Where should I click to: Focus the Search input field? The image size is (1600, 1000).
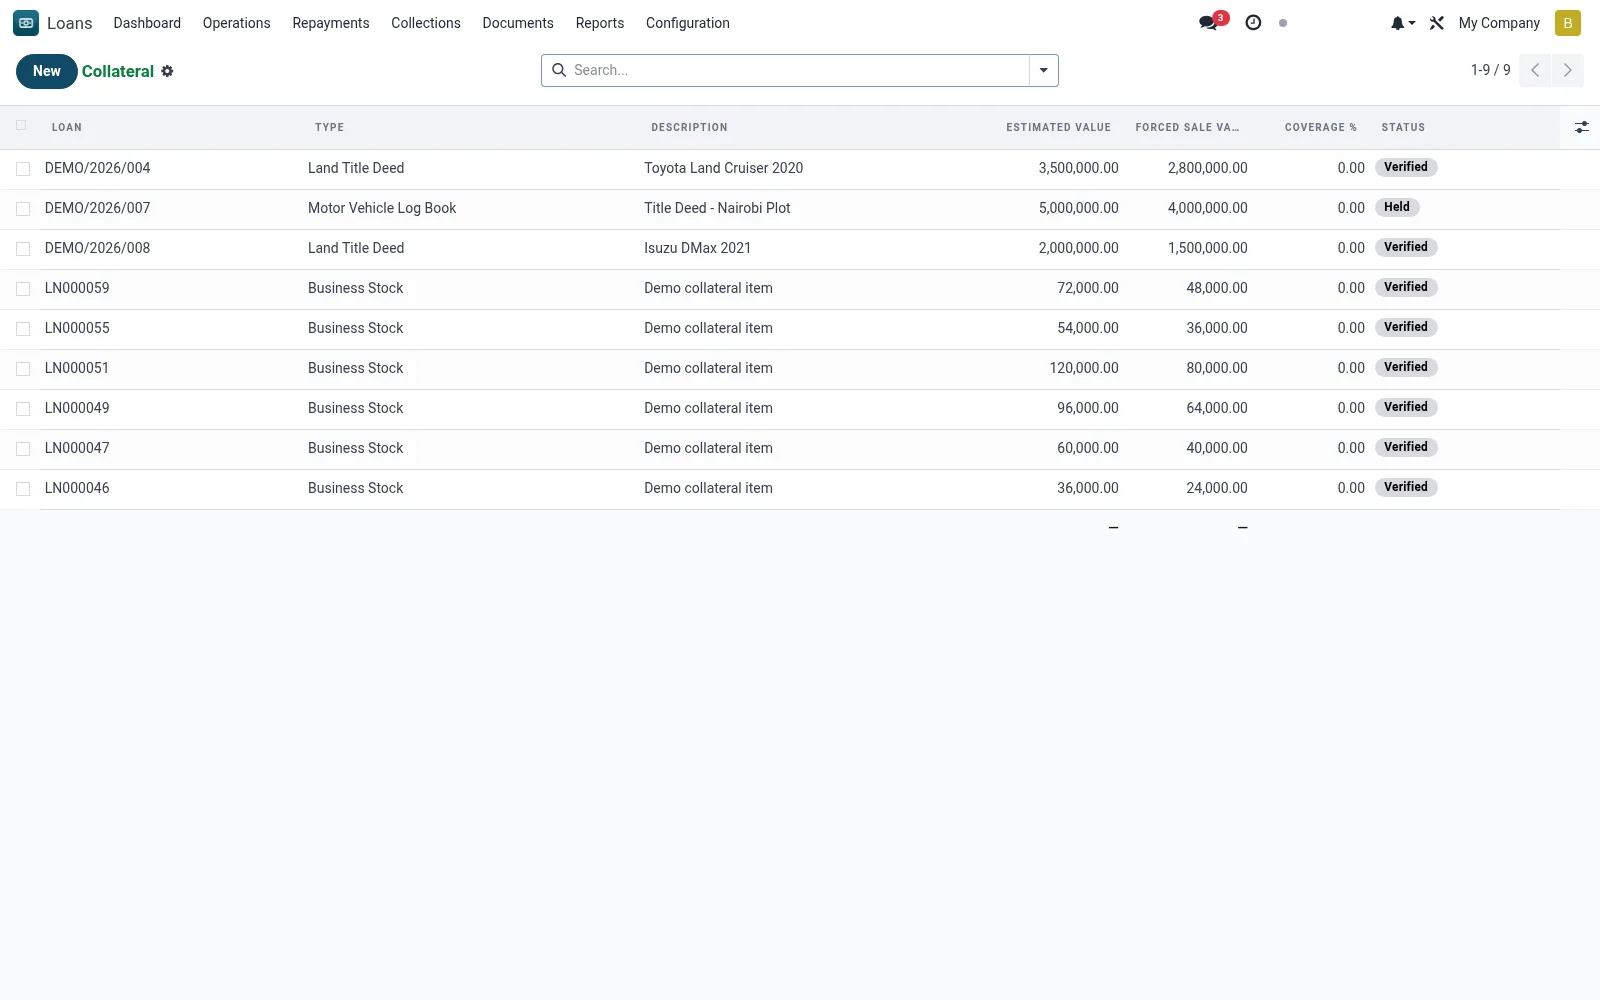point(799,70)
